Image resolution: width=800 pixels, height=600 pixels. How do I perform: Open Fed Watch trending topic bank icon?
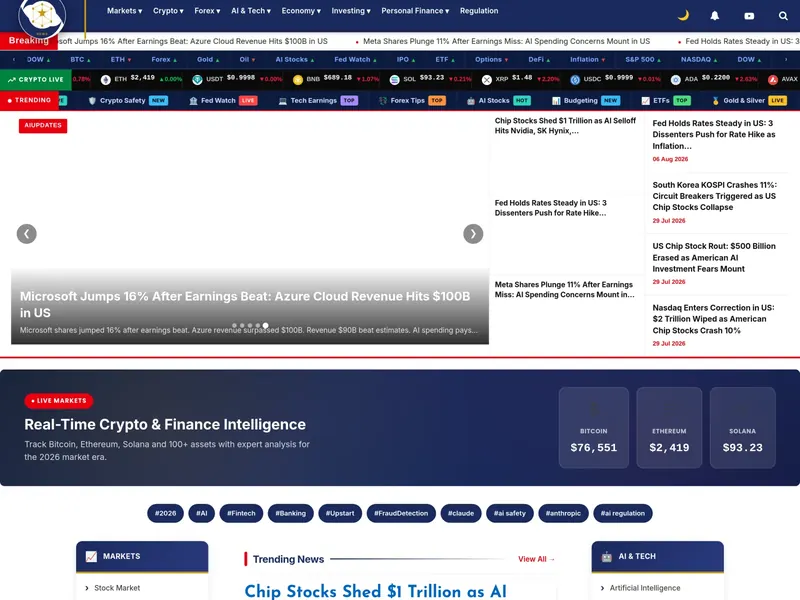[x=193, y=101]
